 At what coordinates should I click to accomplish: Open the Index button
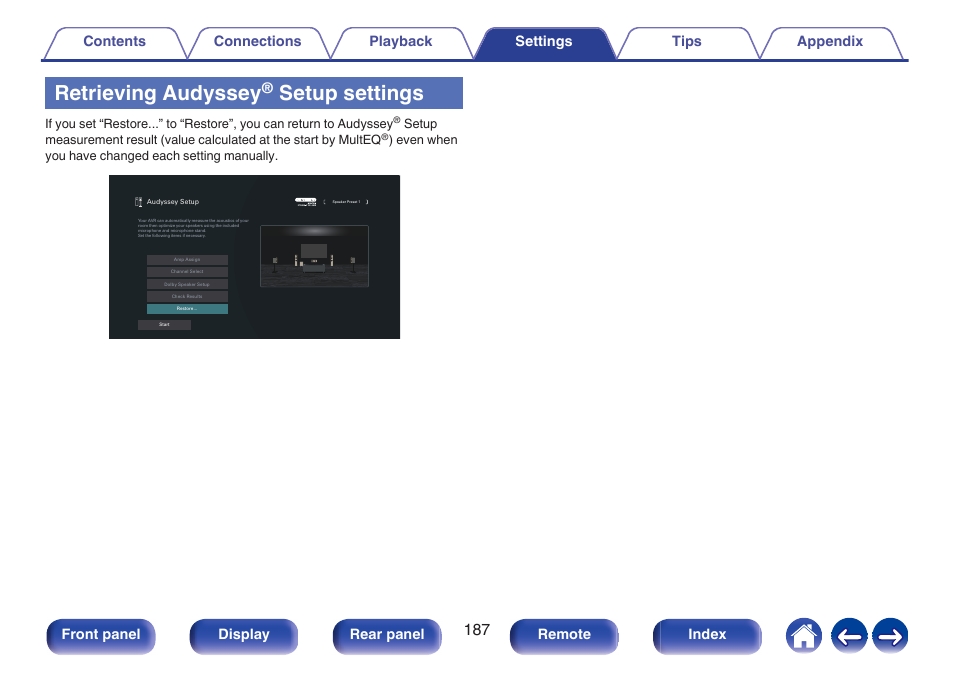click(x=707, y=636)
